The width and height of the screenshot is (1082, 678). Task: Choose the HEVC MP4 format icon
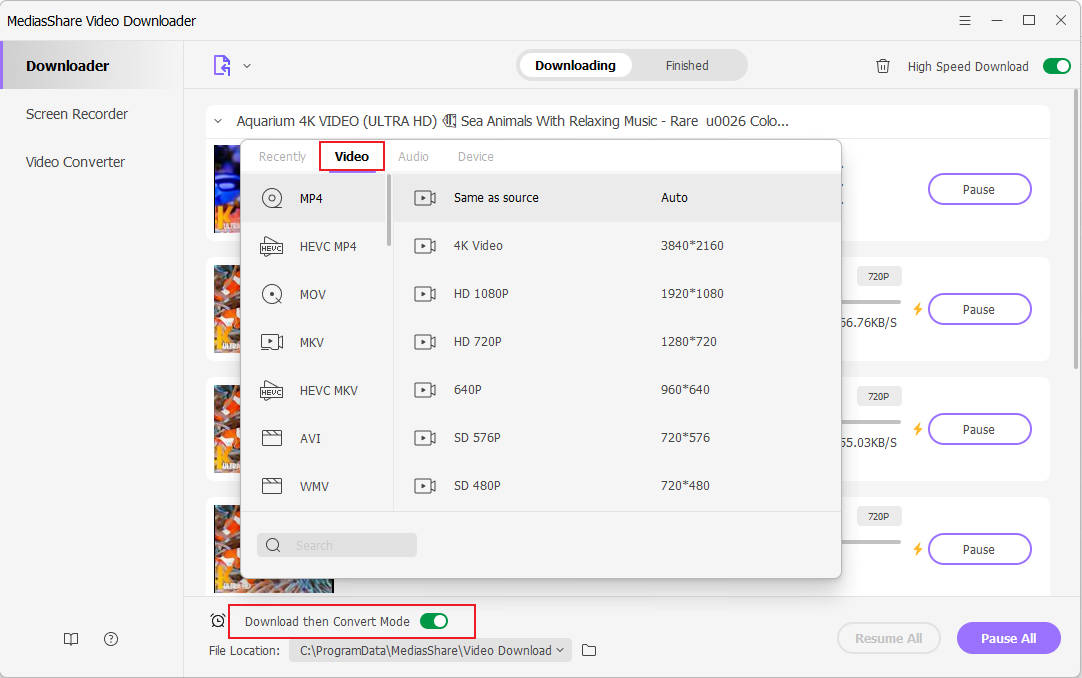coord(272,246)
